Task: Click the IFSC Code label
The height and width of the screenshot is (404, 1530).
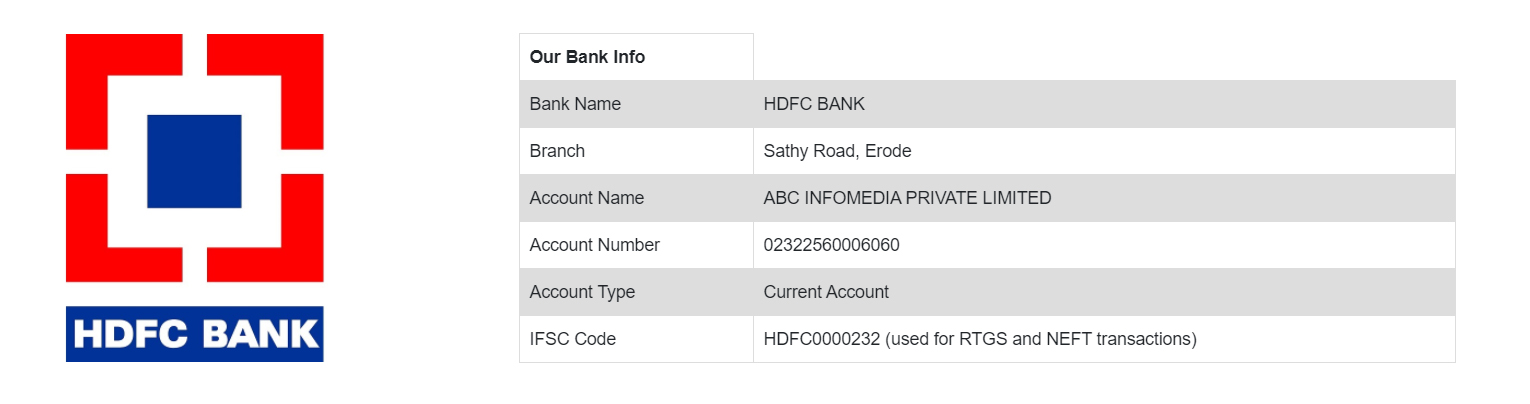Action: [573, 339]
